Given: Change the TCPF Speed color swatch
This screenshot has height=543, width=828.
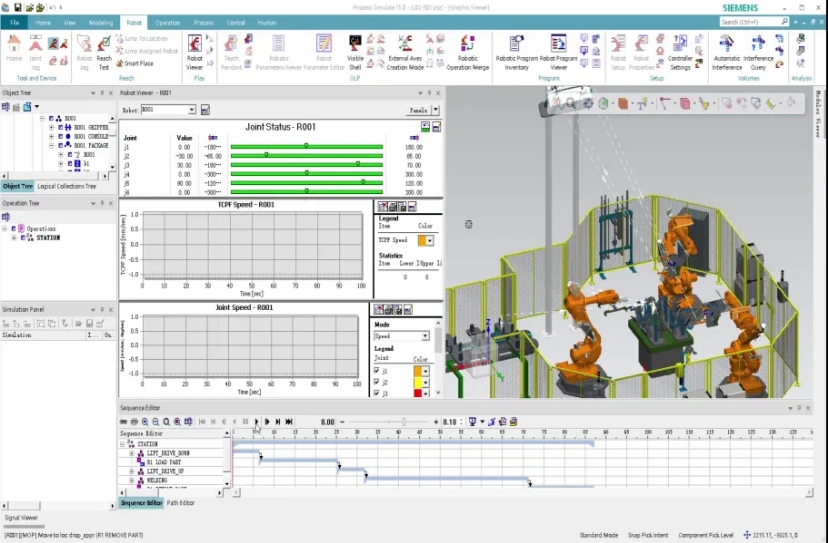Looking at the screenshot, I should click(x=425, y=240).
